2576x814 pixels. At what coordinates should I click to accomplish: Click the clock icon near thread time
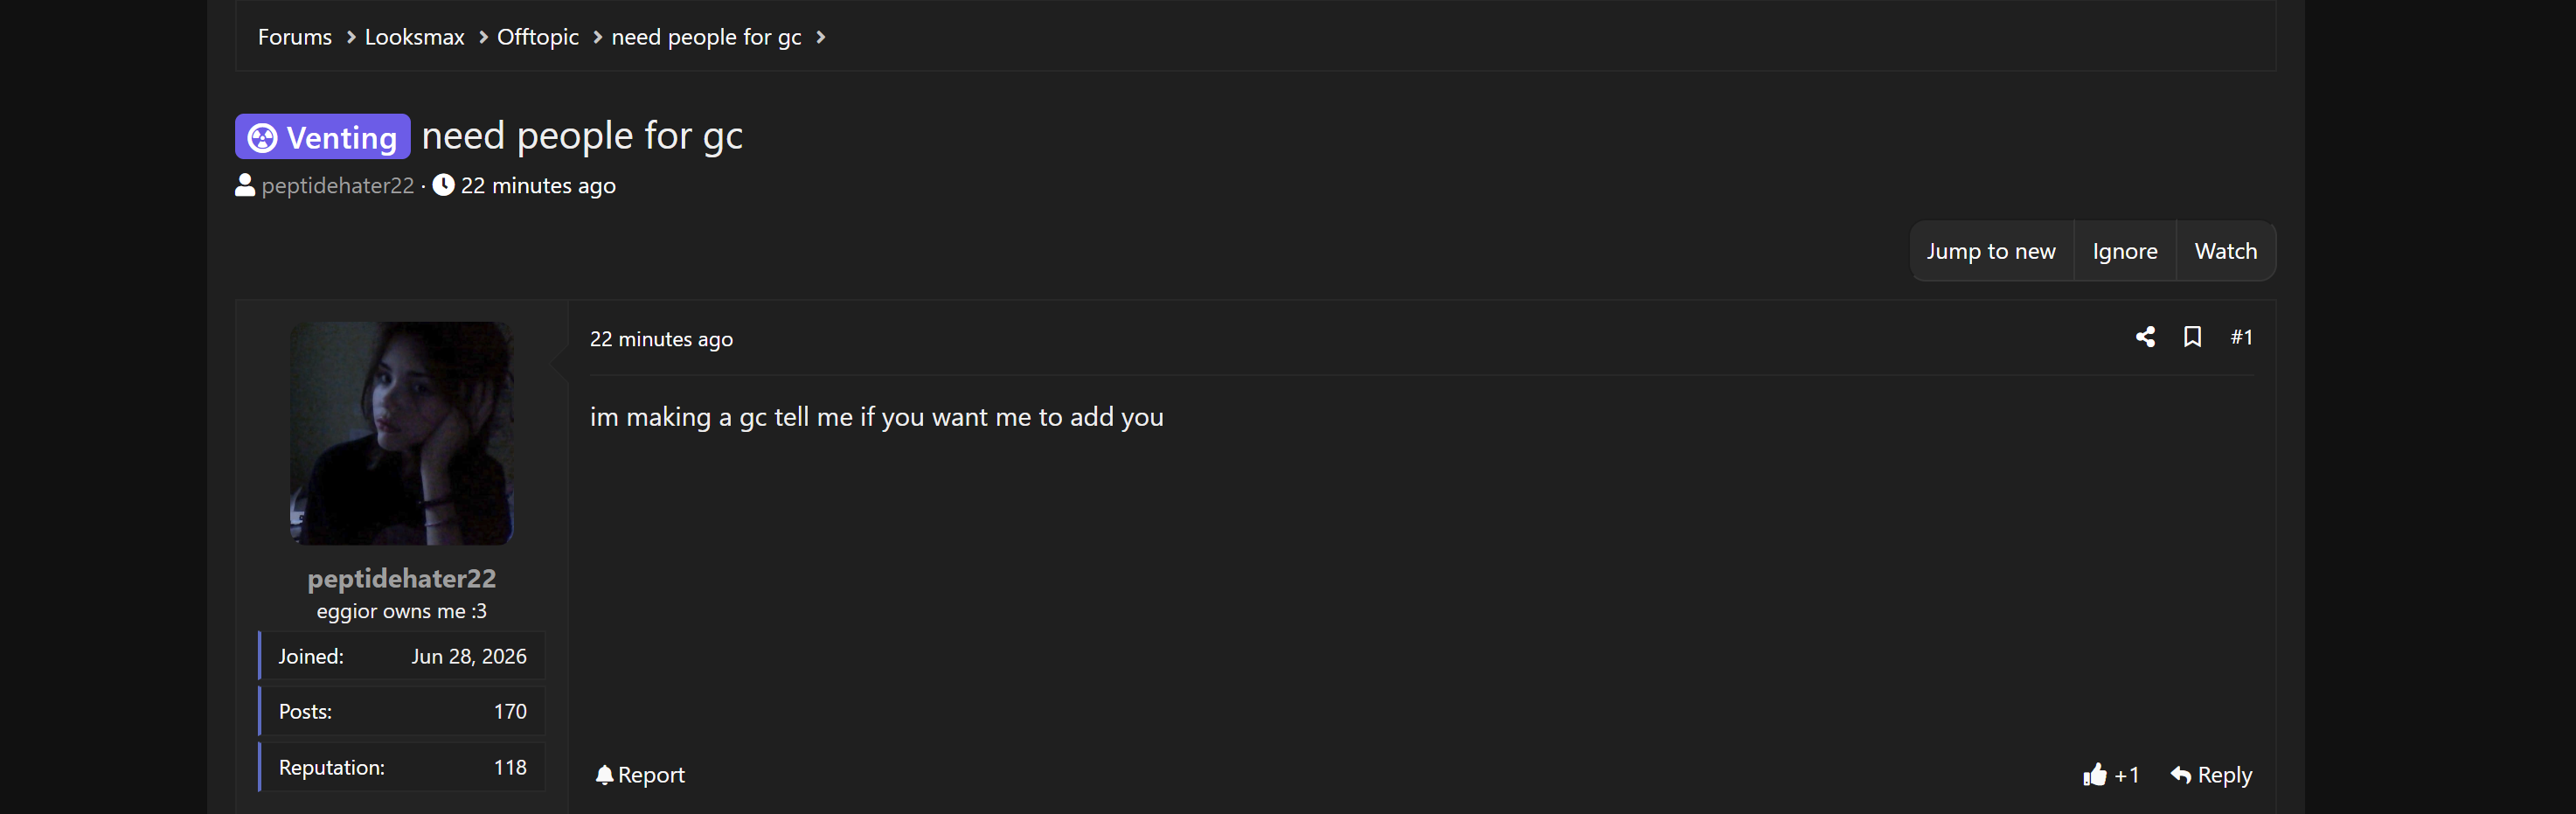[443, 185]
